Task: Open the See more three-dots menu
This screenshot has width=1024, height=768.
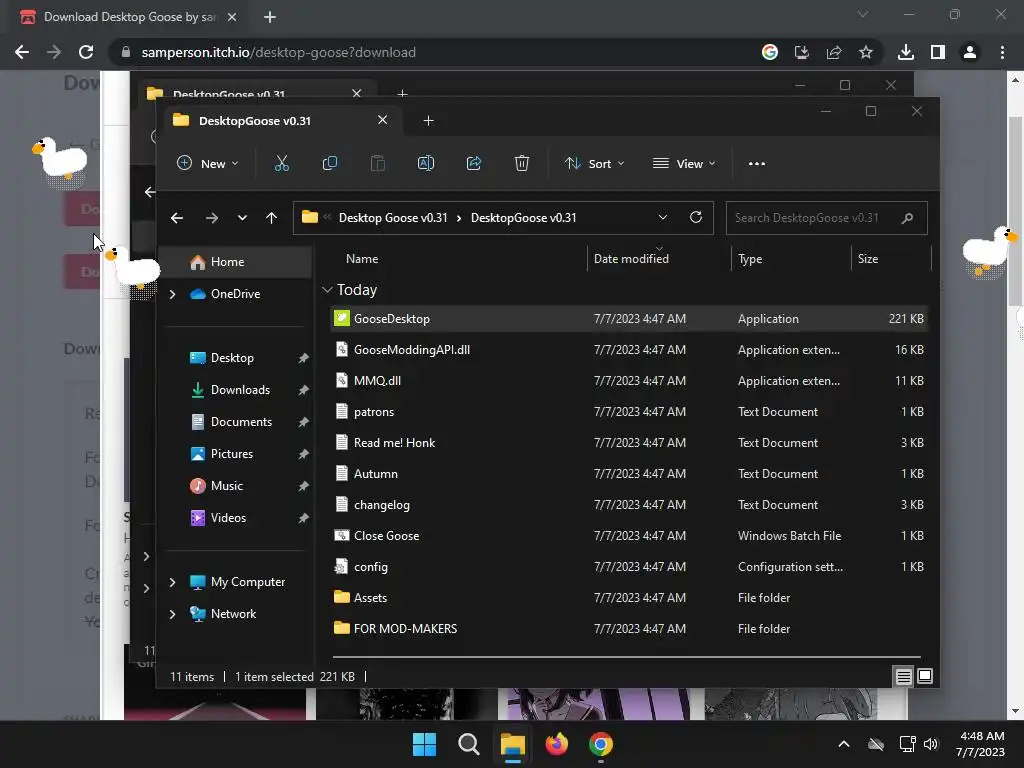Action: [x=757, y=164]
